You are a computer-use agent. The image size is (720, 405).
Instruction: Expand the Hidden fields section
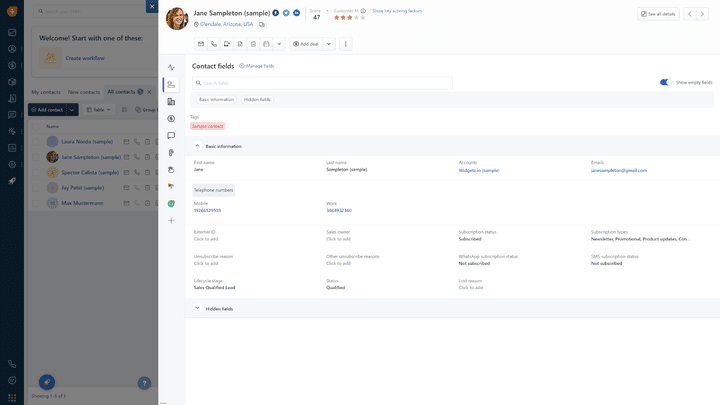coord(197,309)
